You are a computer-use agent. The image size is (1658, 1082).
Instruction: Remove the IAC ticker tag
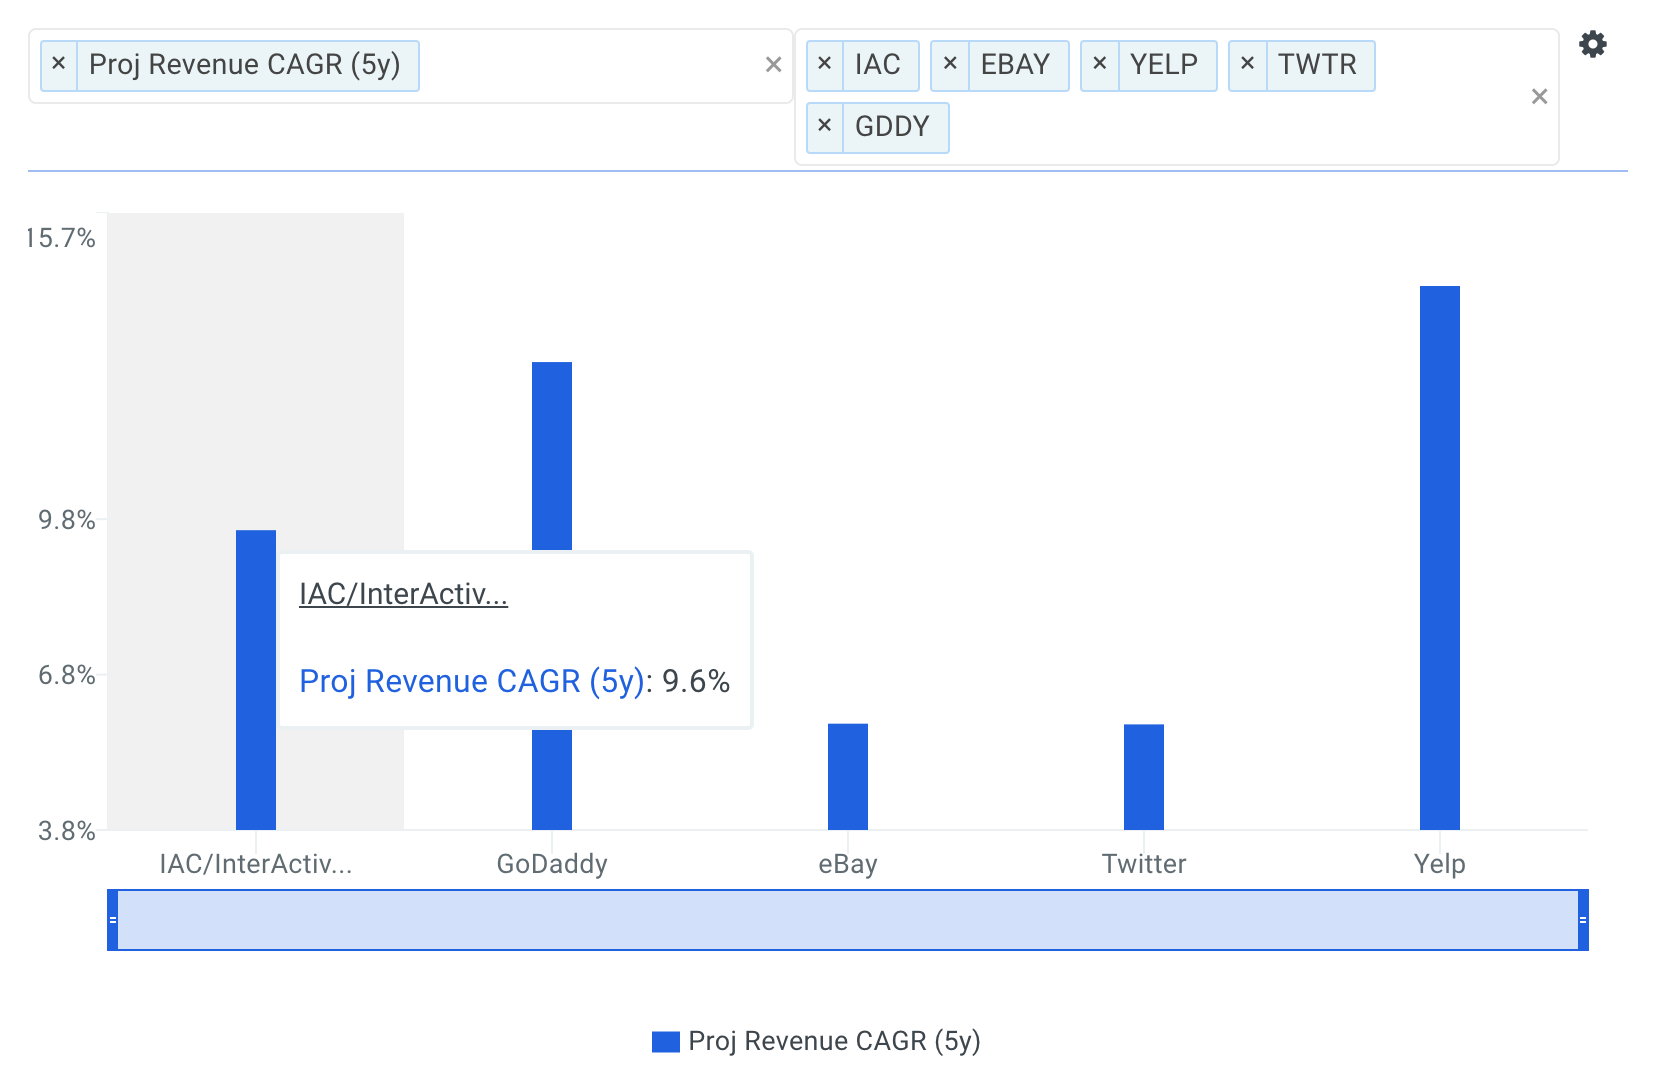coord(825,65)
